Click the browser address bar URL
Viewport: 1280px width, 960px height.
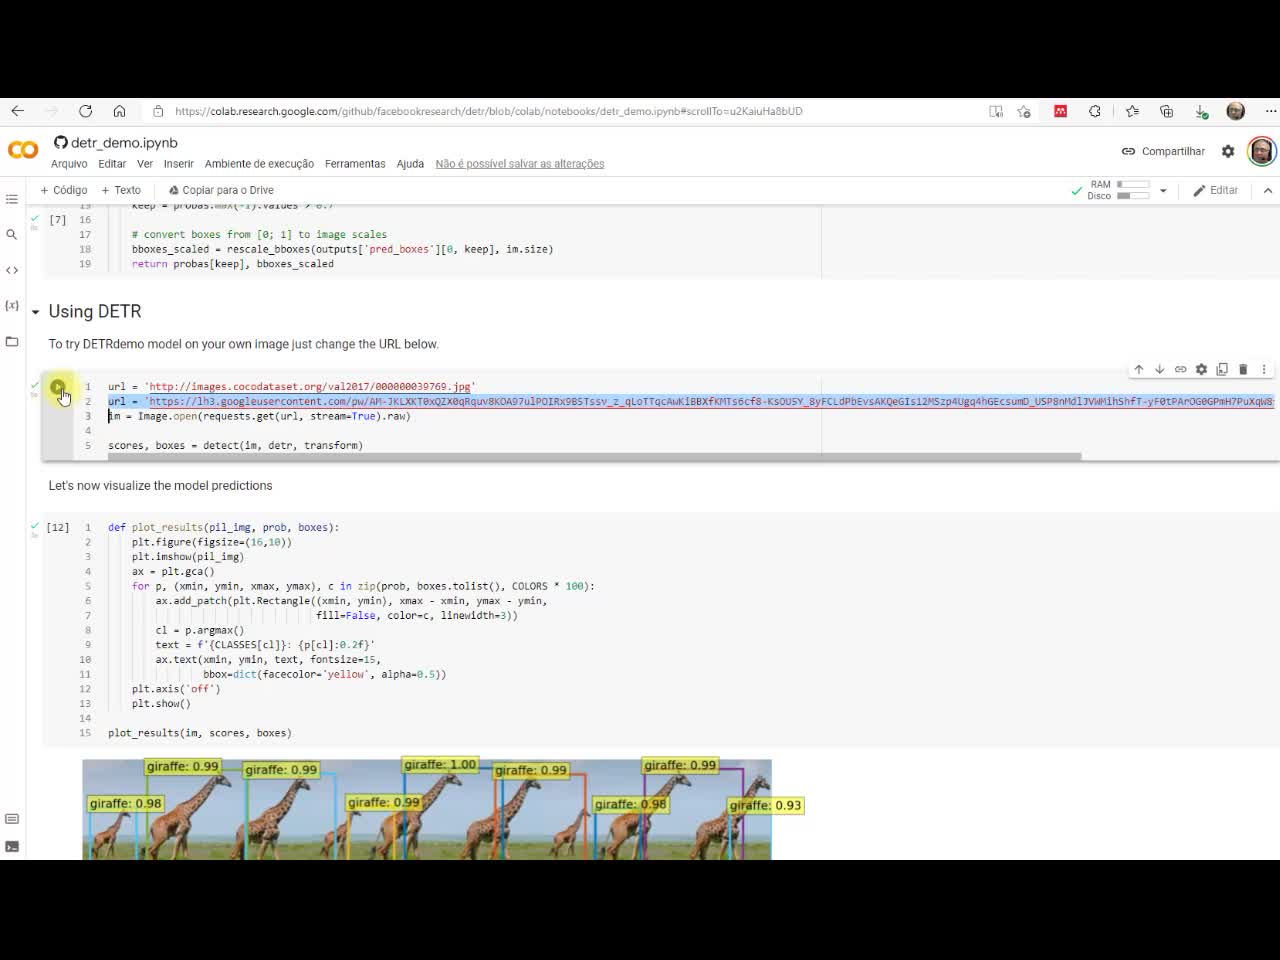(x=488, y=111)
